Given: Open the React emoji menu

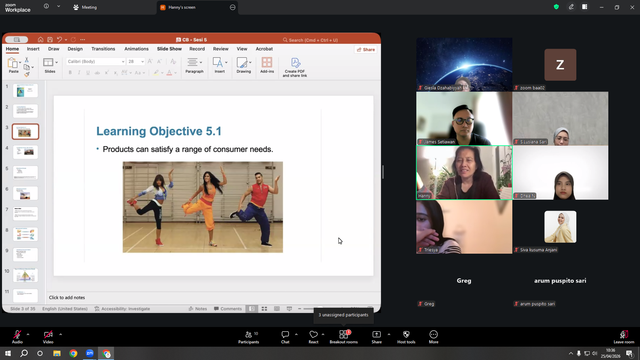Looking at the screenshot, I should point(313,337).
